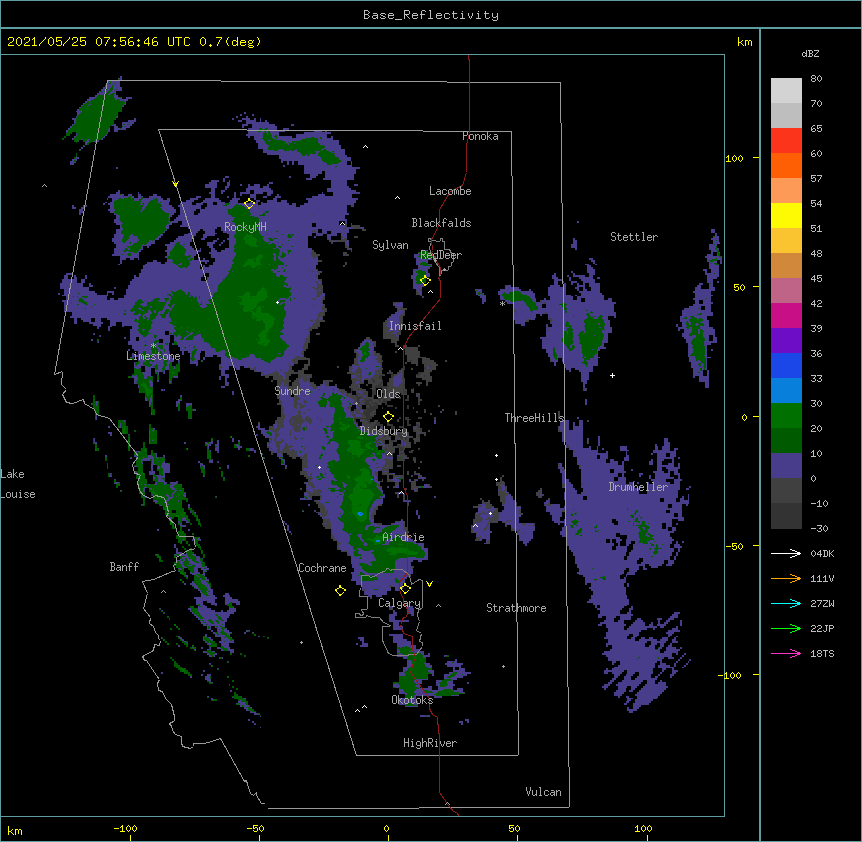862x842 pixels.
Task: Select the 36 dBZ blue color swatch
Action: click(x=786, y=365)
